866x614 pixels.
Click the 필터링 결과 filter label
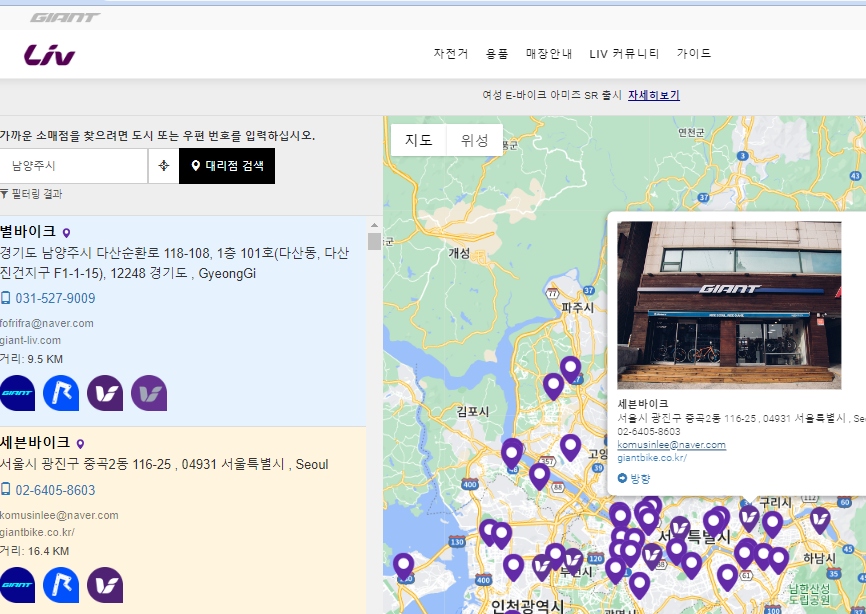[36, 194]
